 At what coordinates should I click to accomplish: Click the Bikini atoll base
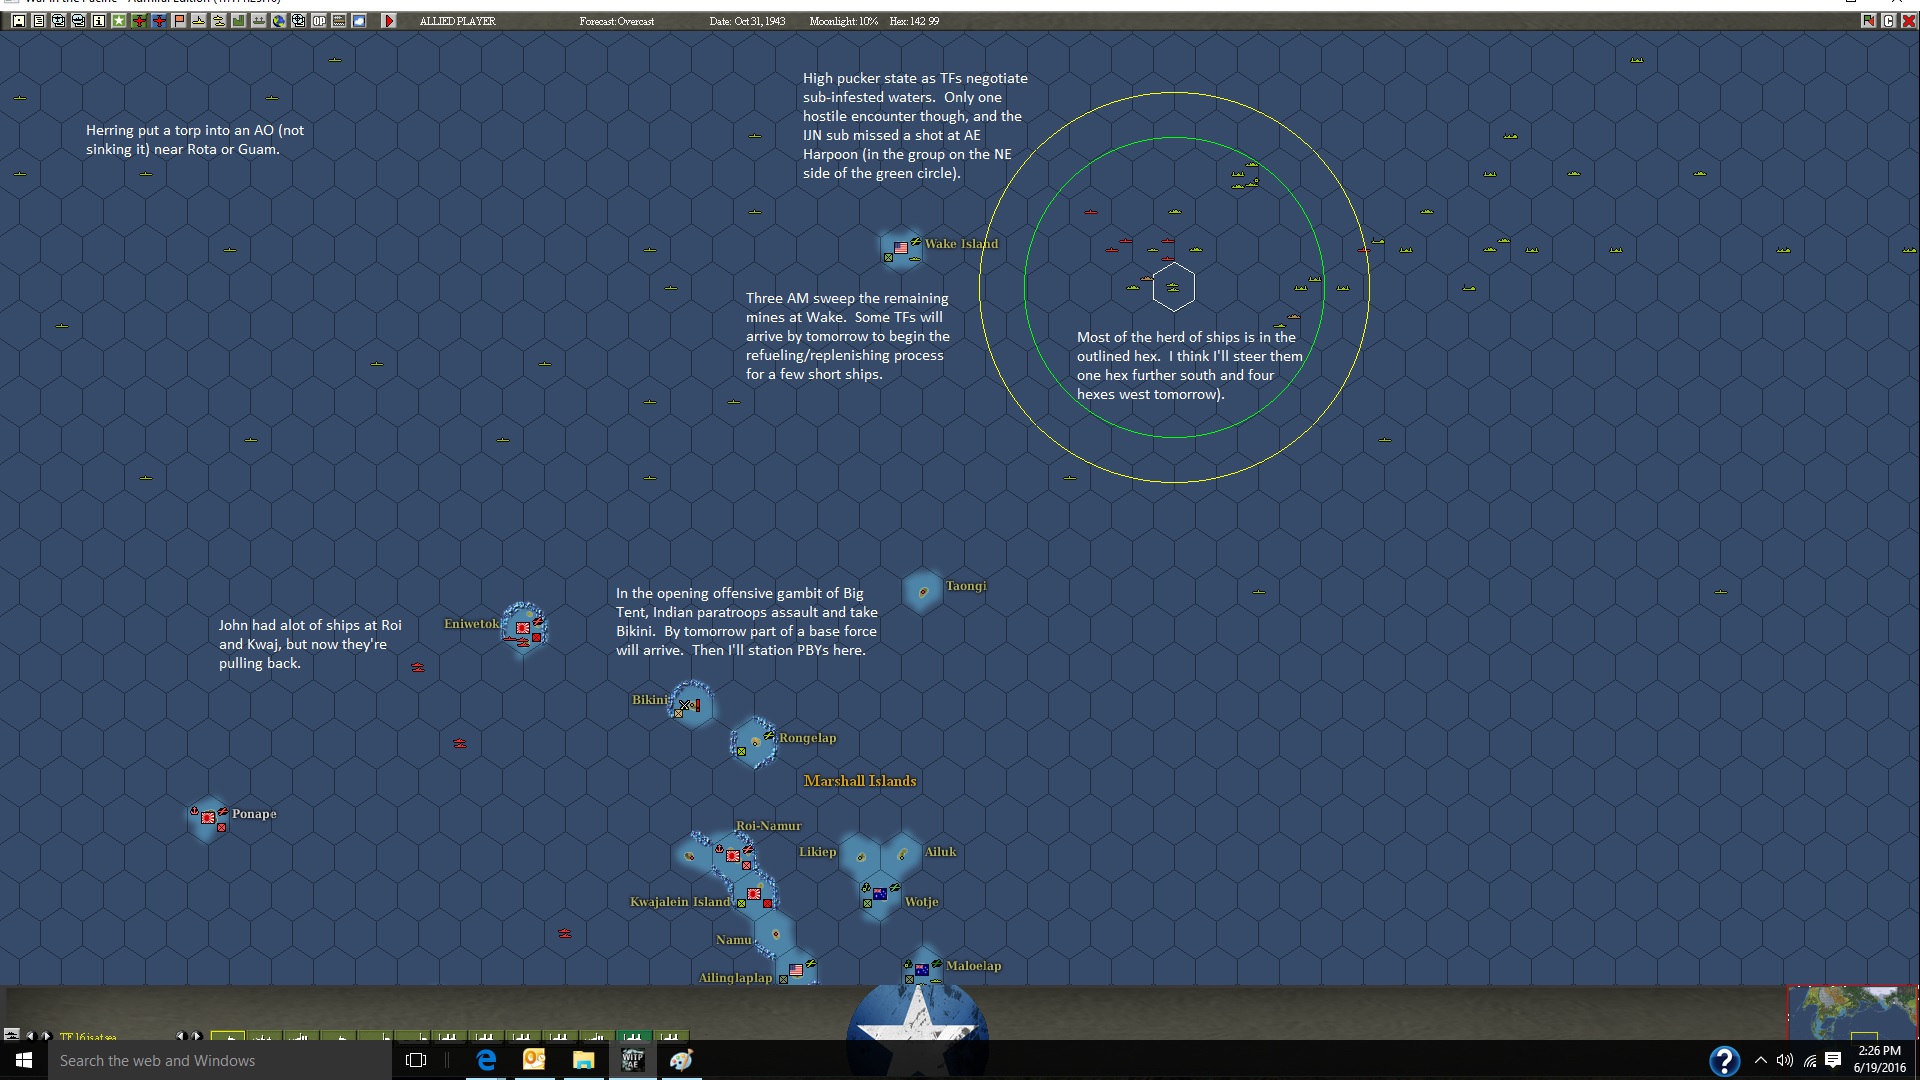tap(690, 705)
